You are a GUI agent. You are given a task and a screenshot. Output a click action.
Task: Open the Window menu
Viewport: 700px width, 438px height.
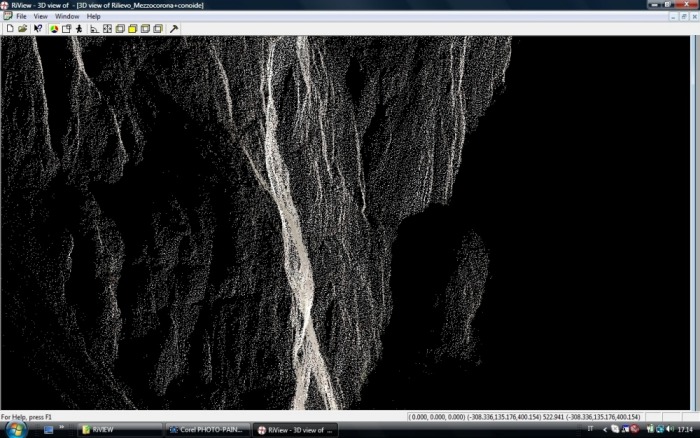pyautogui.click(x=67, y=16)
